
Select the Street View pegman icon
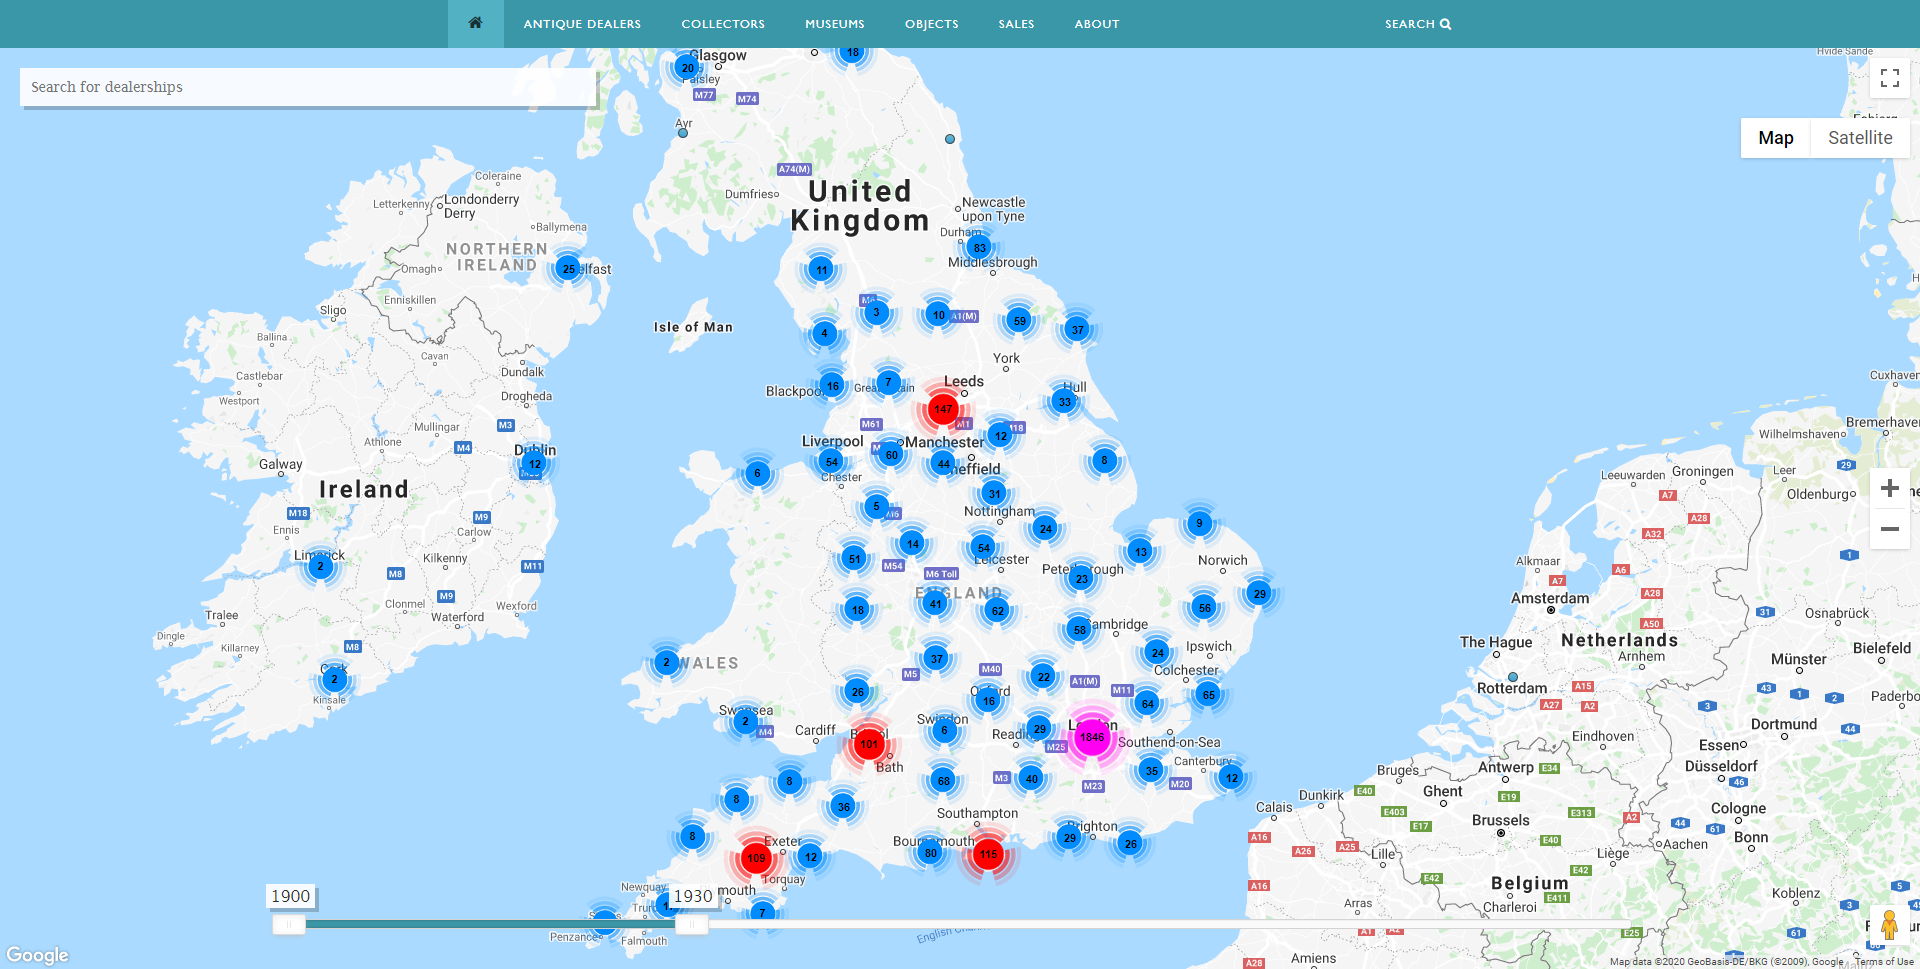pos(1888,925)
